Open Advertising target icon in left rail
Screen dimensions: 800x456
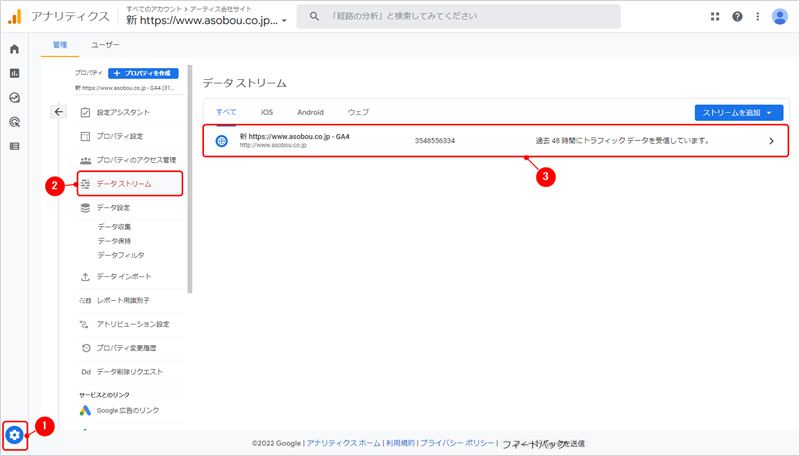[x=14, y=122]
